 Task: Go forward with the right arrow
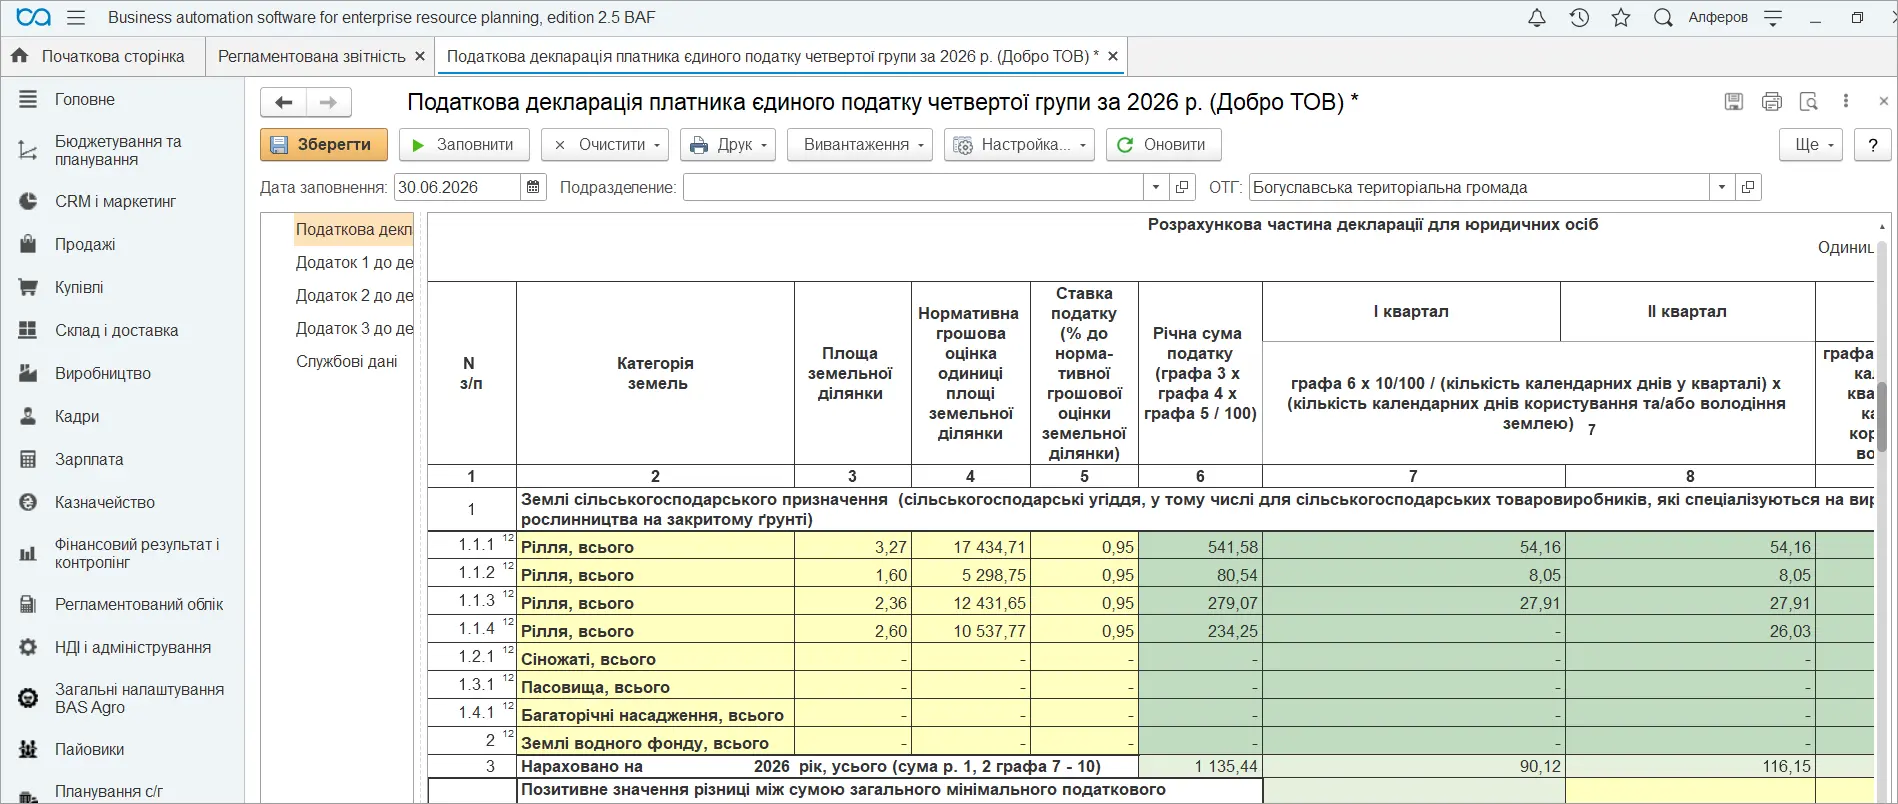328,102
